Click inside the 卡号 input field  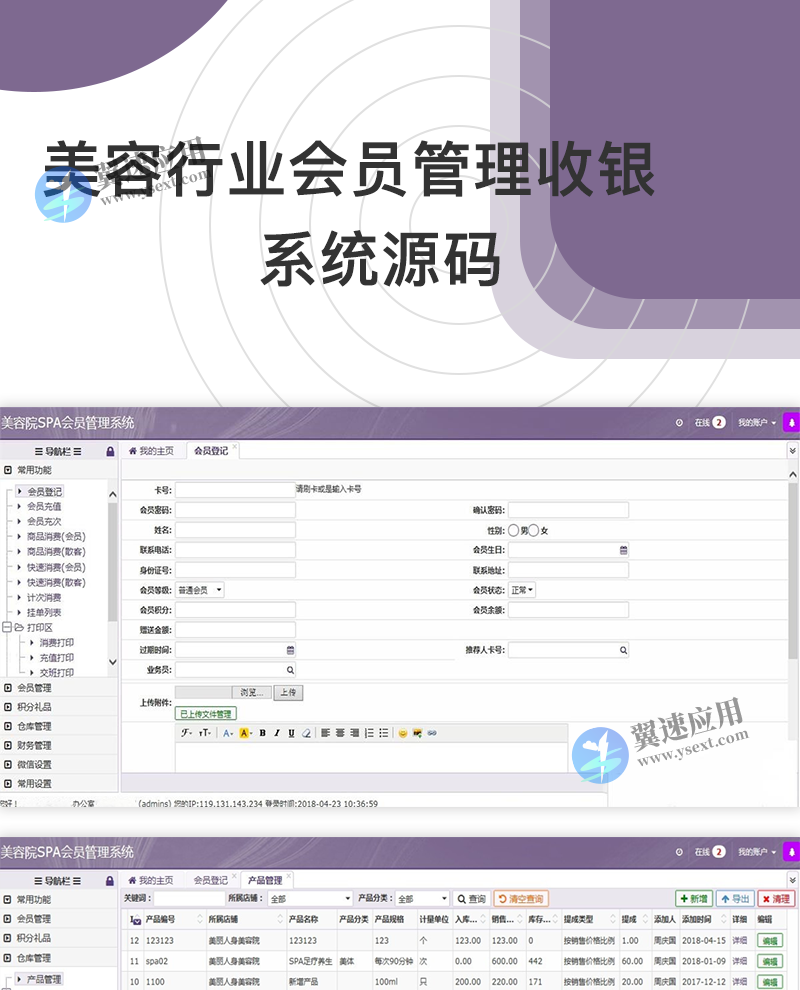coord(235,490)
